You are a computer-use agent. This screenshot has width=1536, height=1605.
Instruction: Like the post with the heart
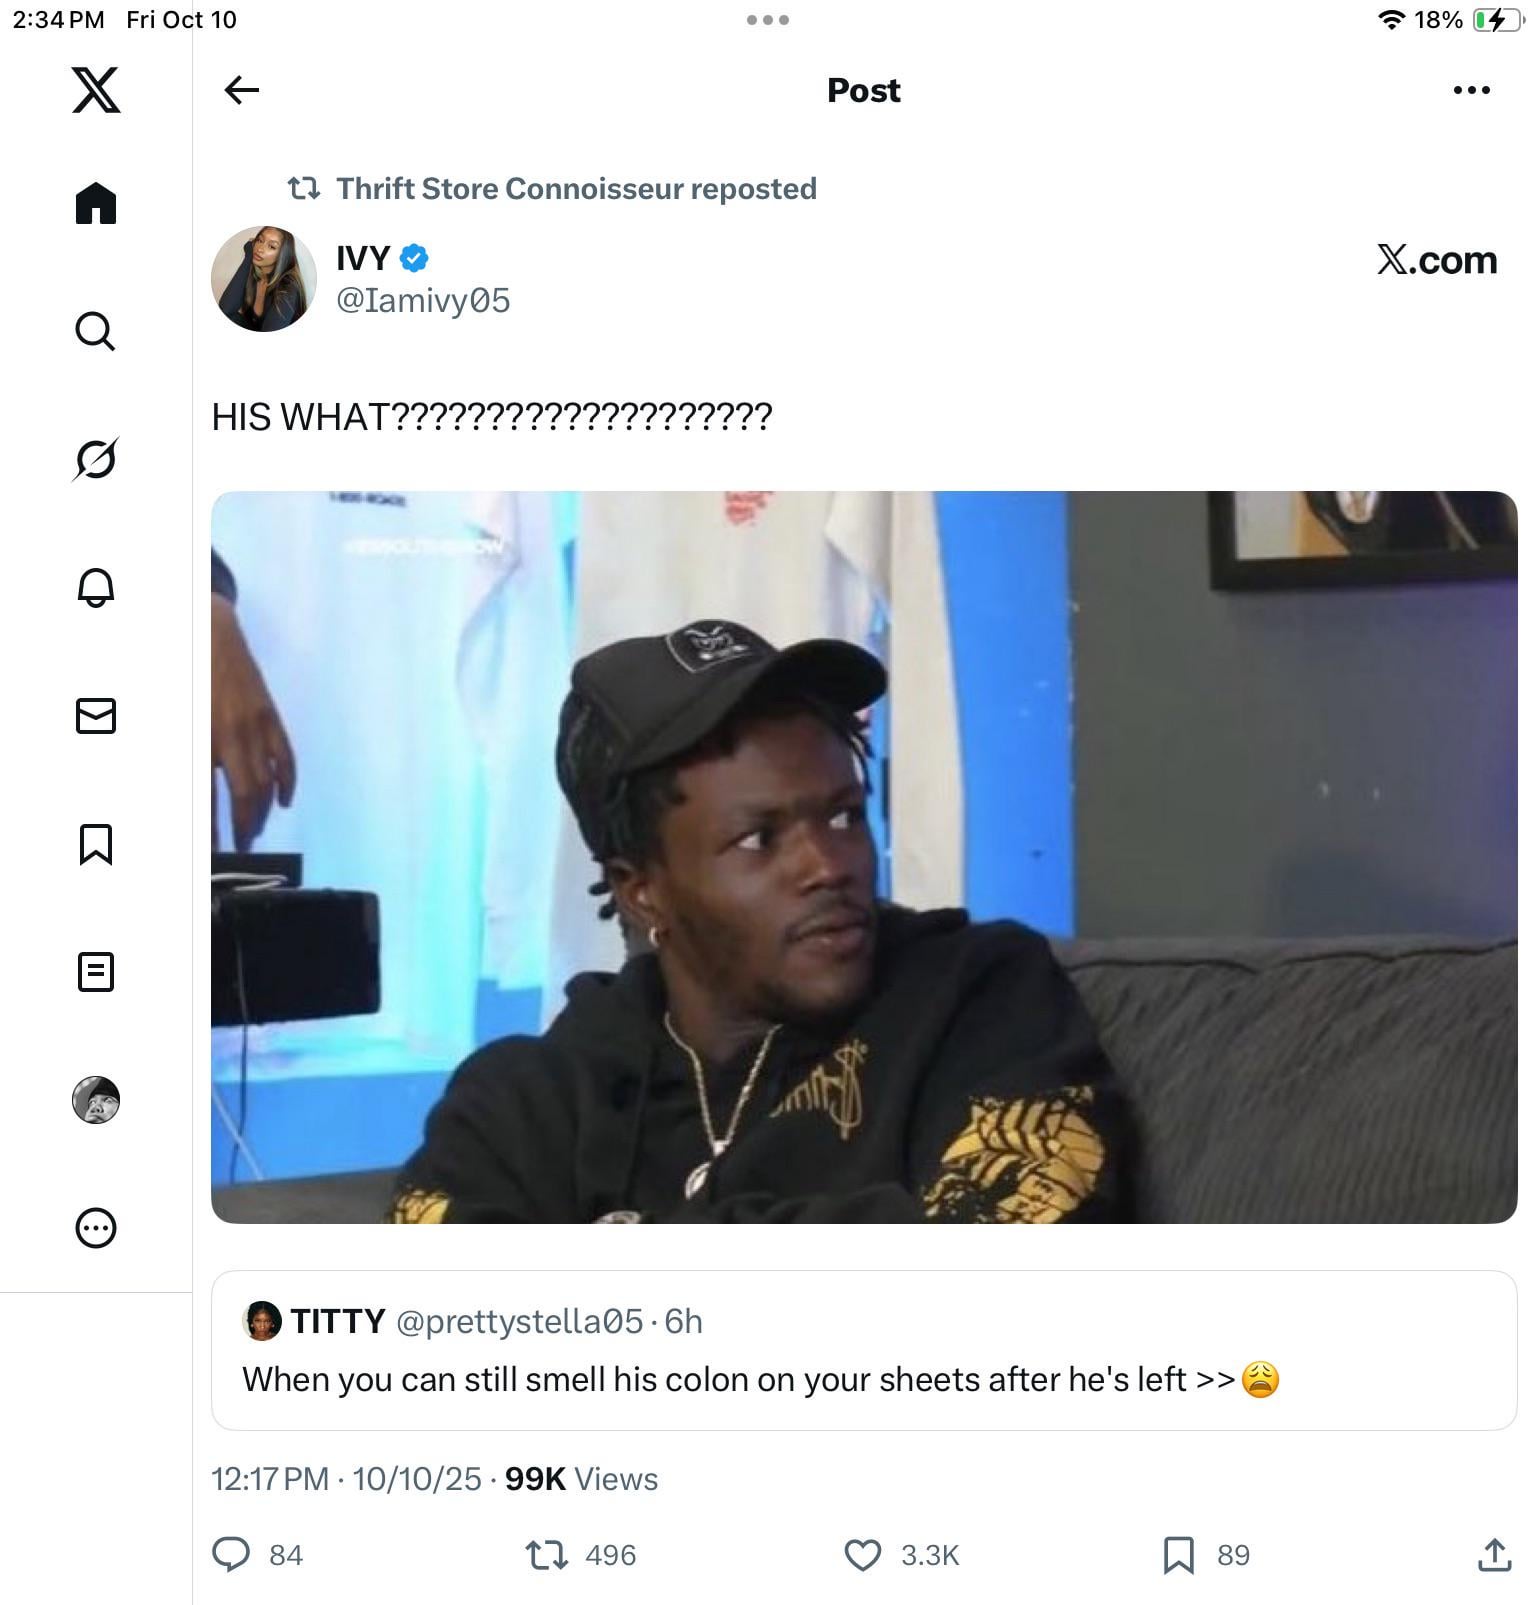click(863, 1555)
